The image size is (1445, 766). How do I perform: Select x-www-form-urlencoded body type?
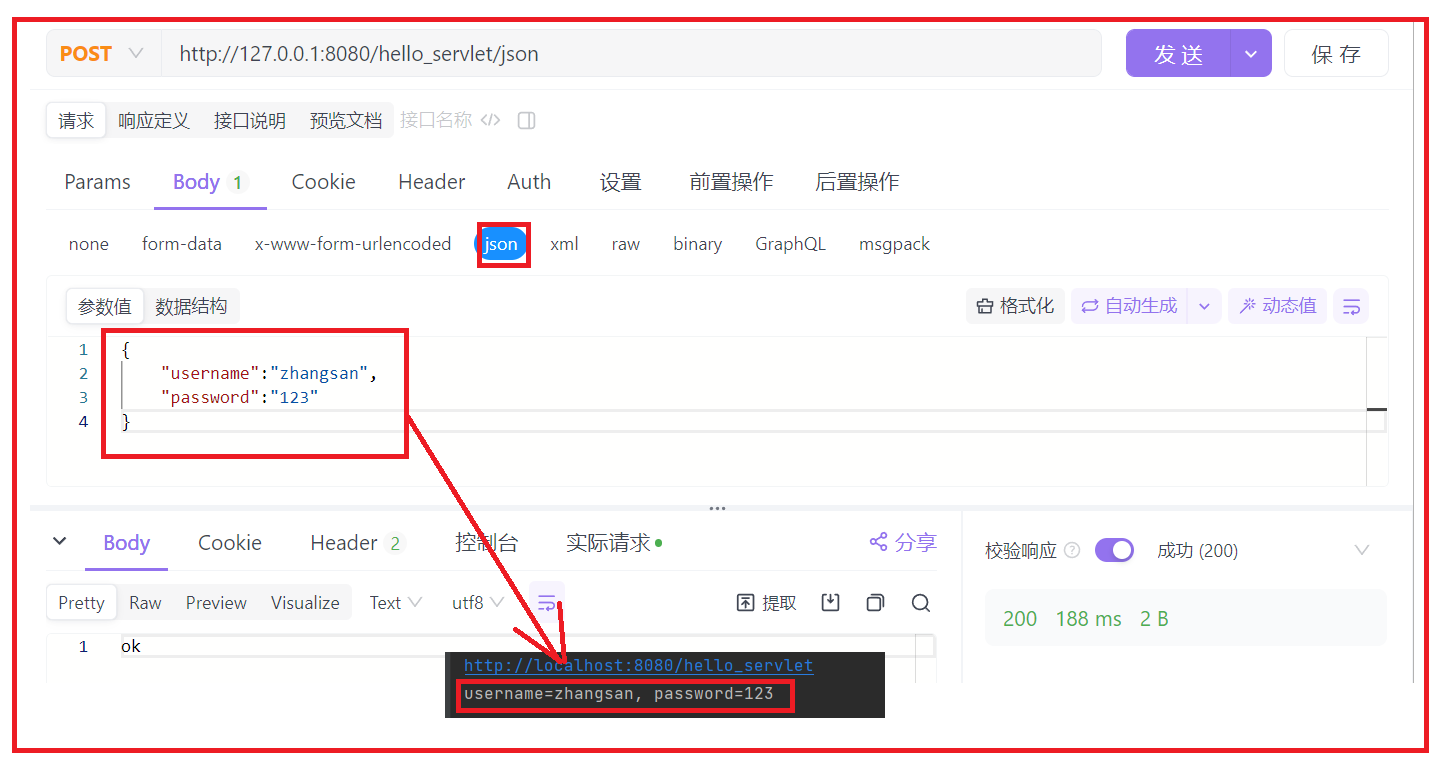click(x=353, y=244)
